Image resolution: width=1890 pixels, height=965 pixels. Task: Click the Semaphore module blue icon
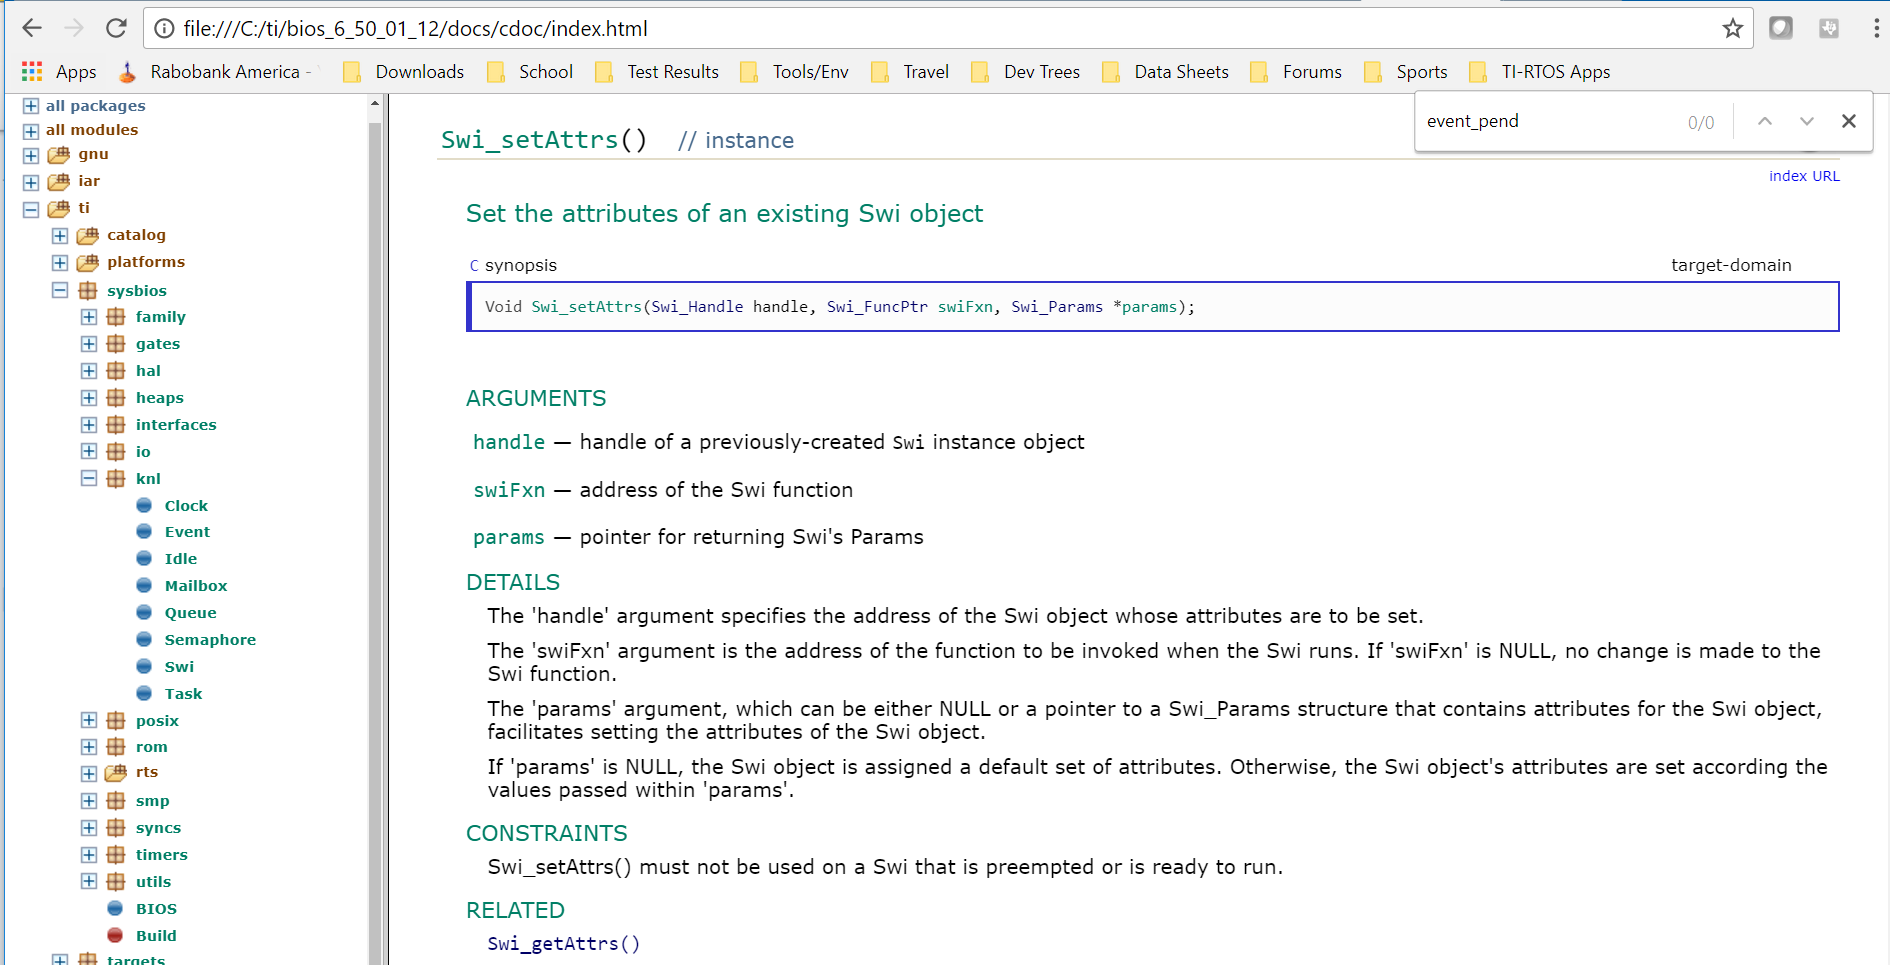144,640
